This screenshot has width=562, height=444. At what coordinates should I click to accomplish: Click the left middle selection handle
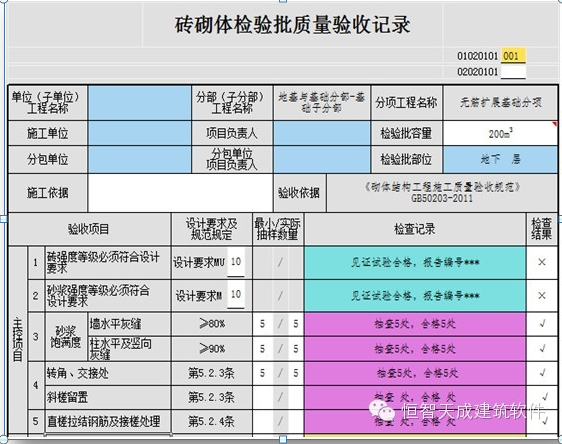point(3,219)
